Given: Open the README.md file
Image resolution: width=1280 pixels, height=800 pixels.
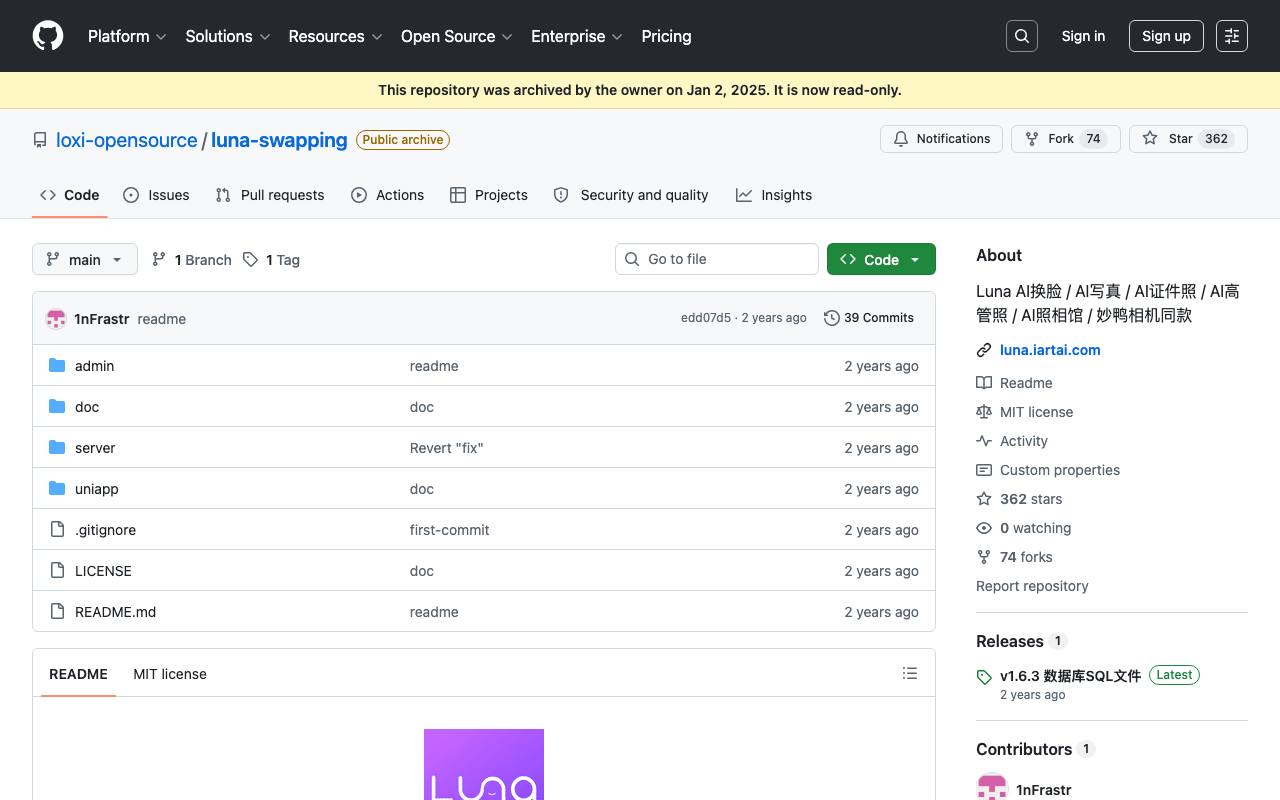Looking at the screenshot, I should (115, 612).
